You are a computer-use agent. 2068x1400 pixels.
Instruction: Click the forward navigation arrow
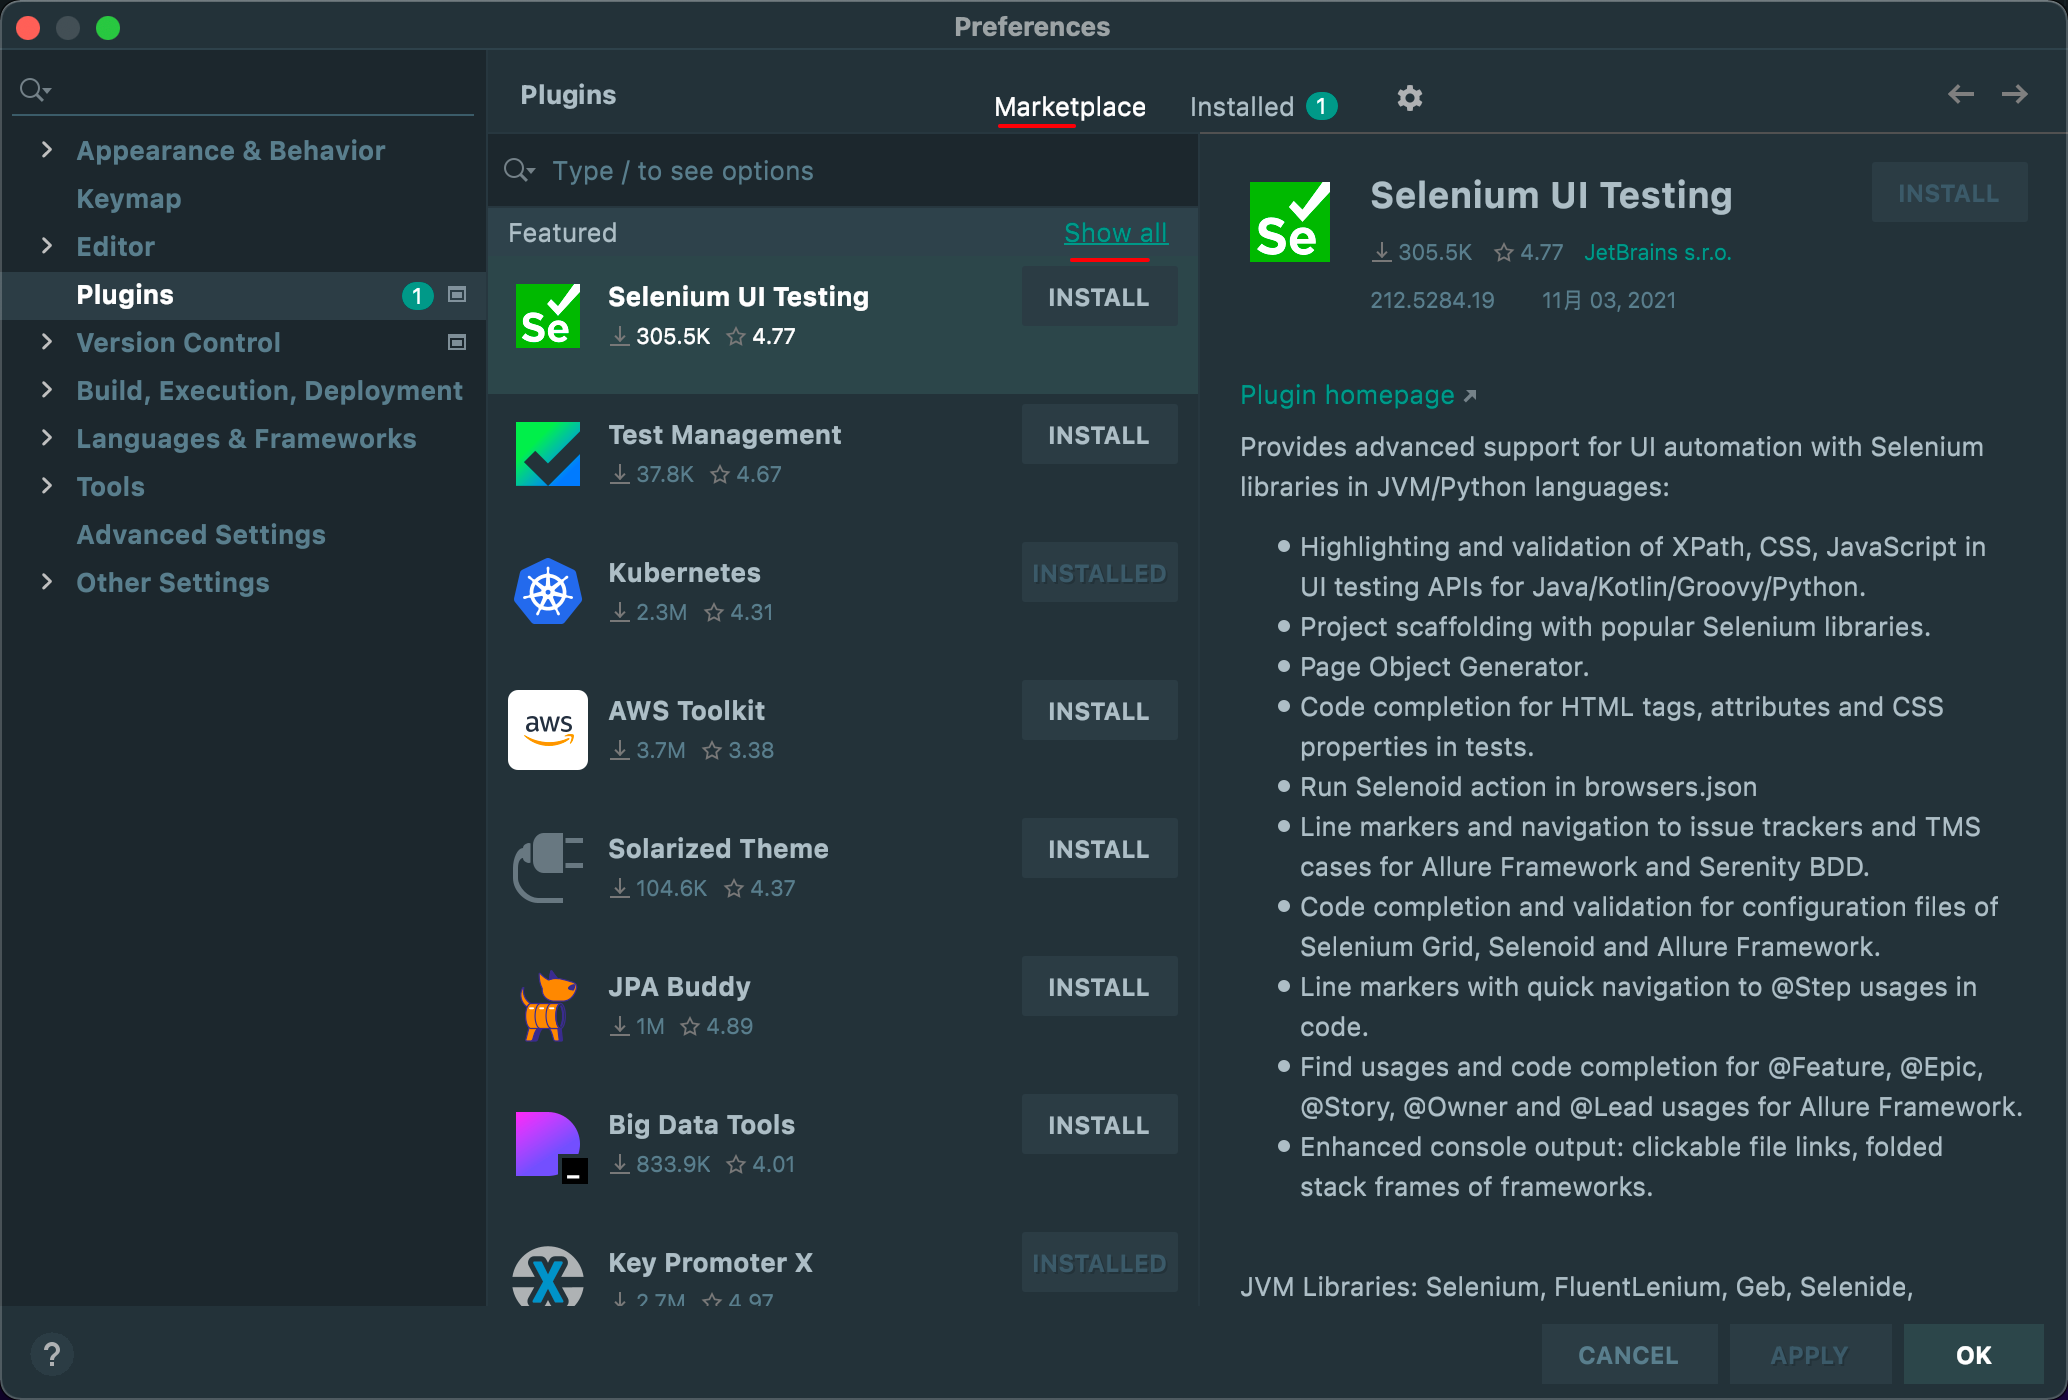click(x=2014, y=95)
